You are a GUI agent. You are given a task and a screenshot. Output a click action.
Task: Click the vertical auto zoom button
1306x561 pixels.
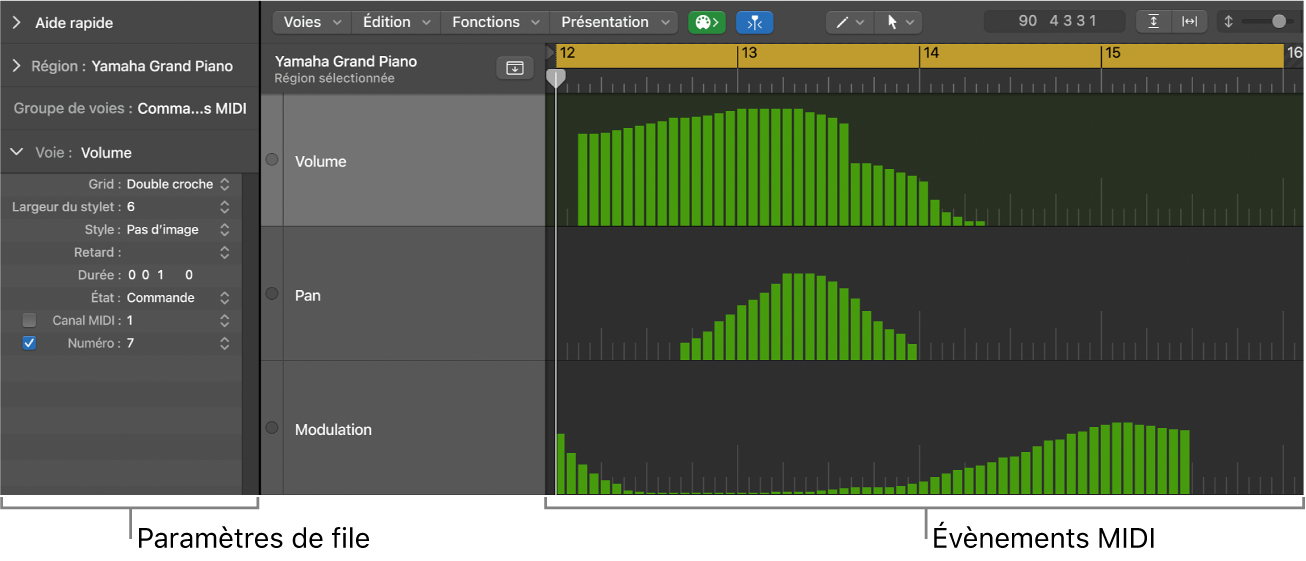1154,22
